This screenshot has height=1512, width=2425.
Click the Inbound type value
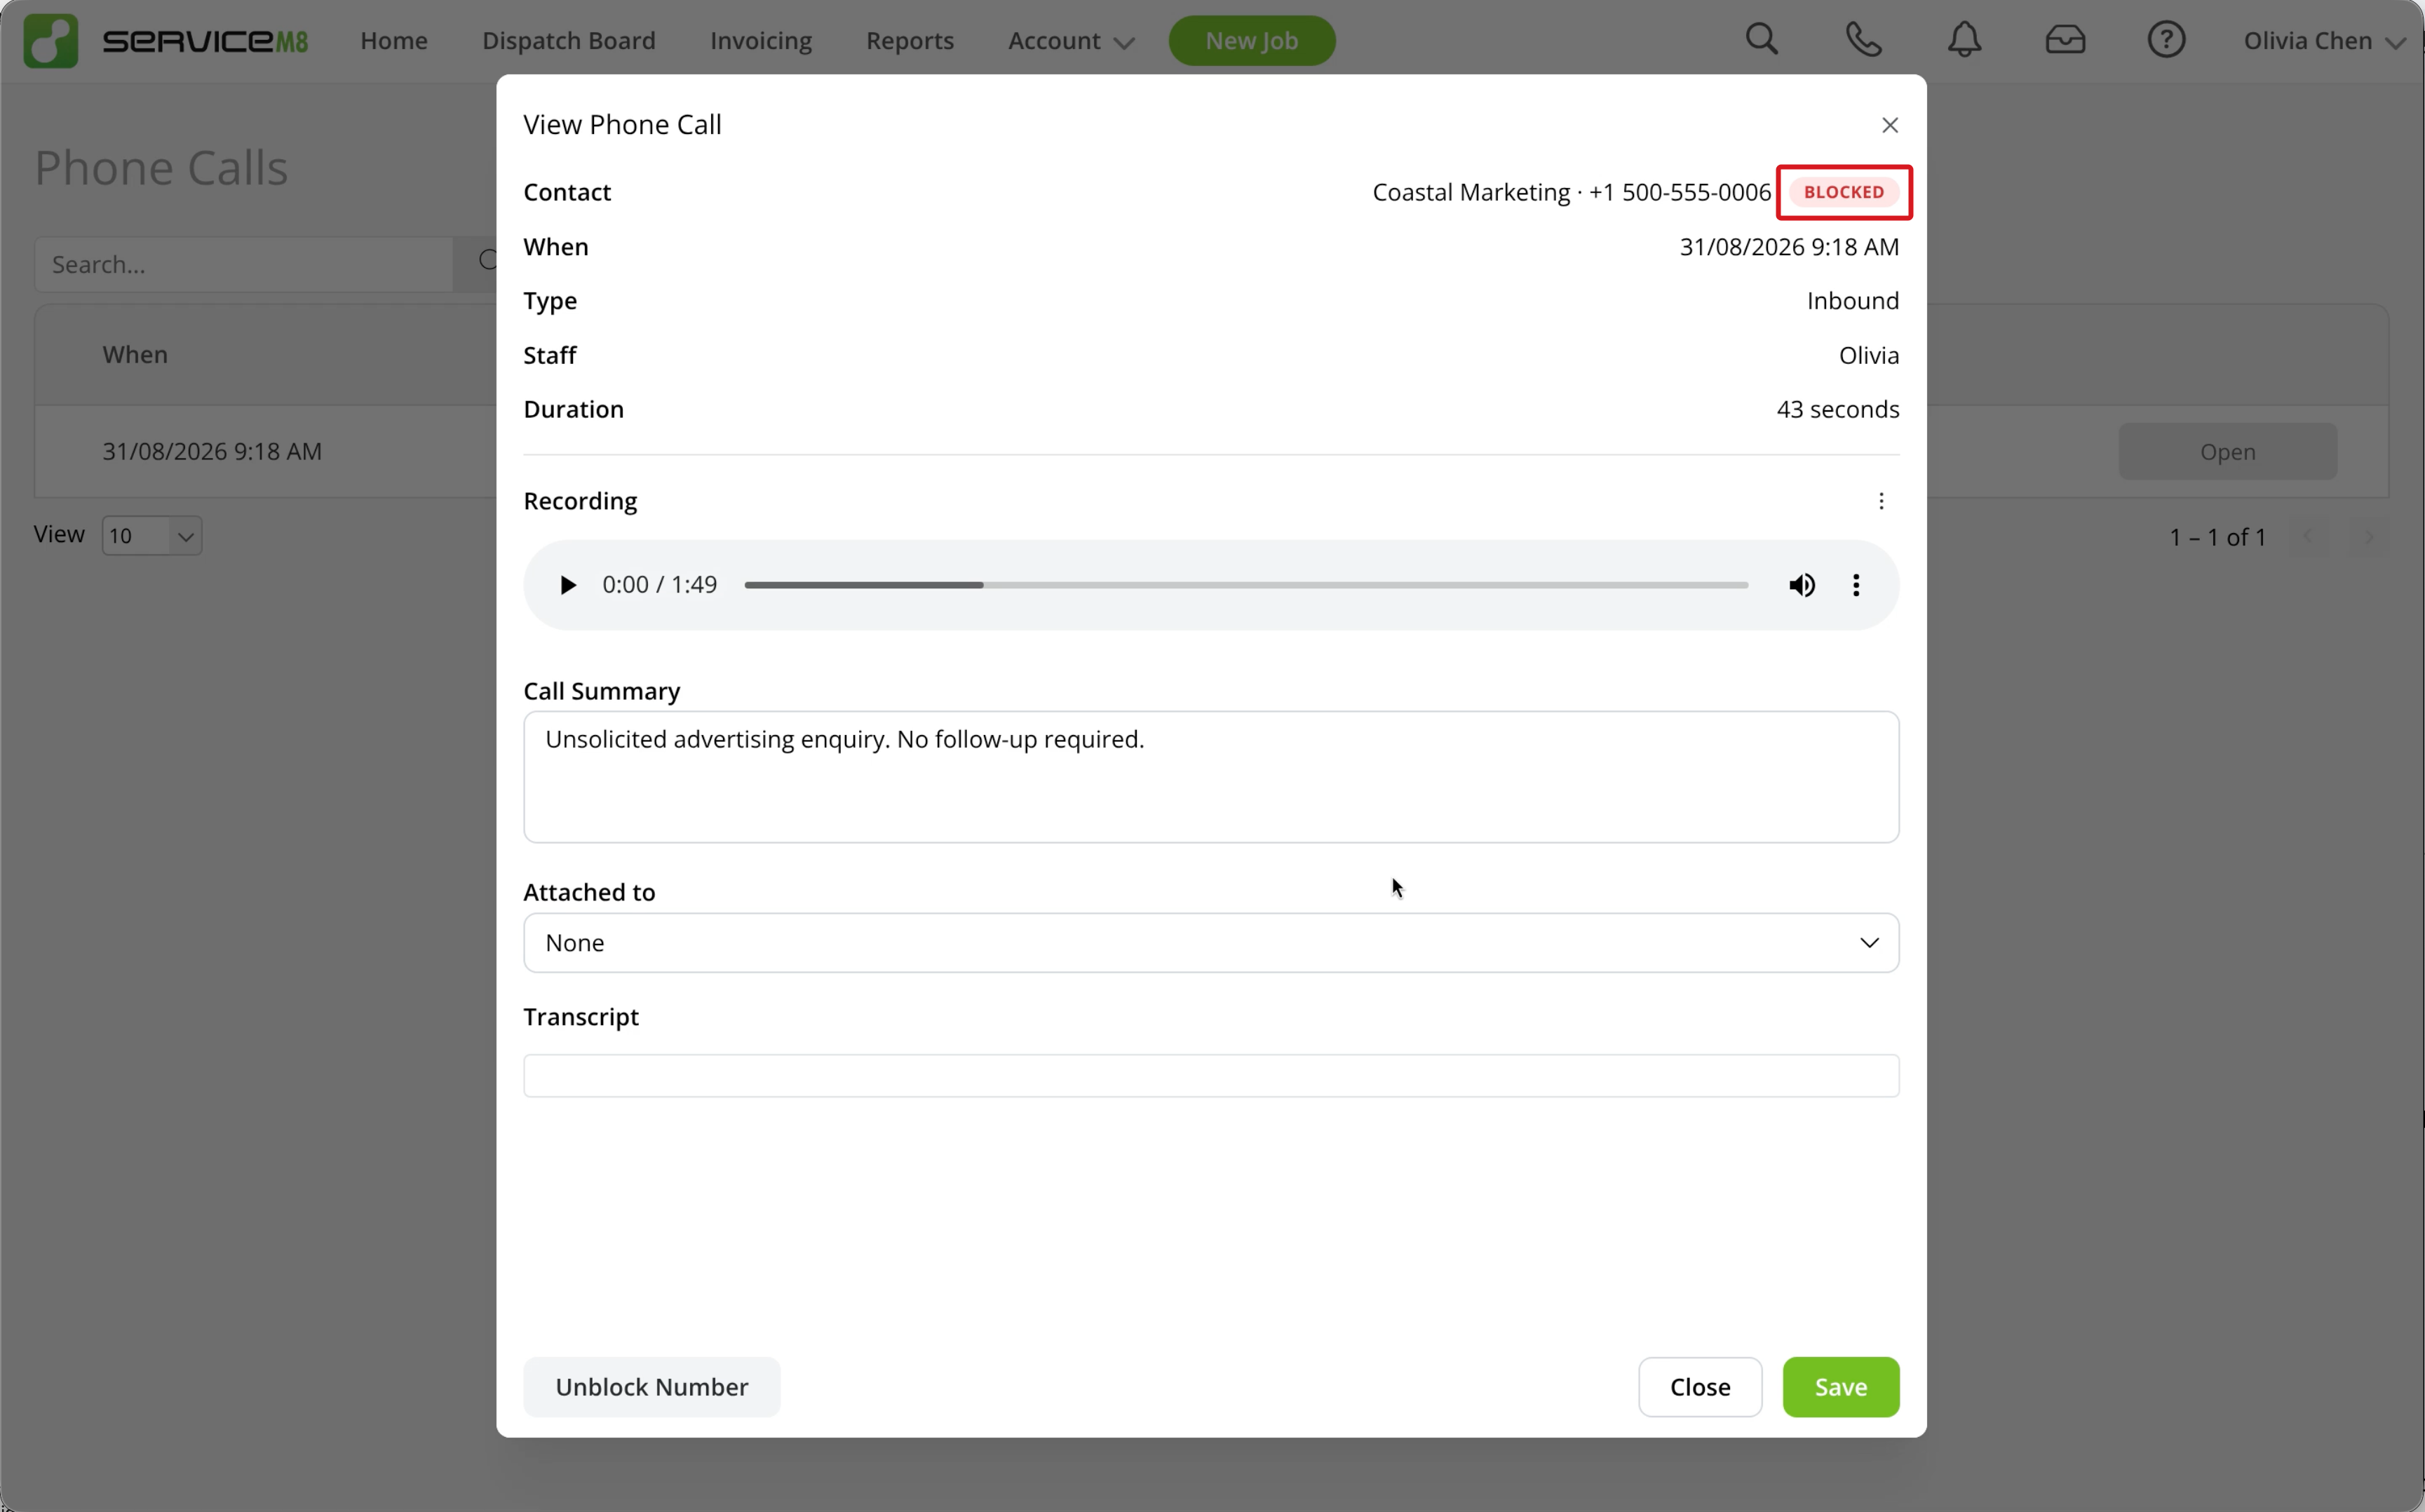(x=1853, y=301)
